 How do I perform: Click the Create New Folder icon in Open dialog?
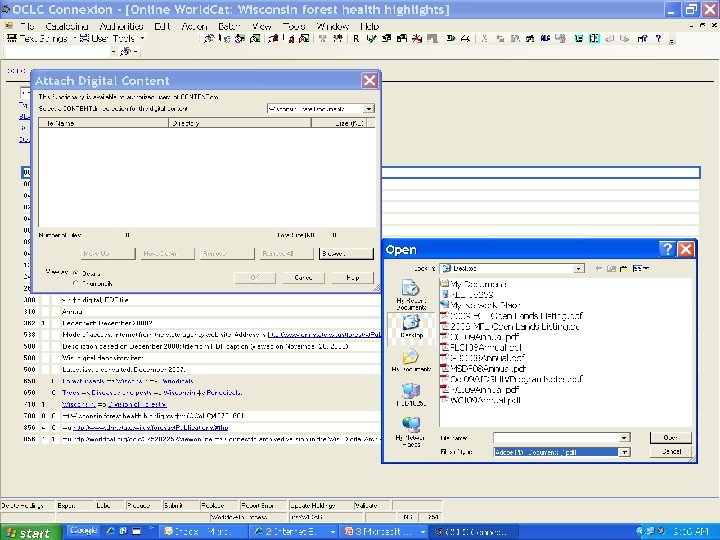[624, 268]
